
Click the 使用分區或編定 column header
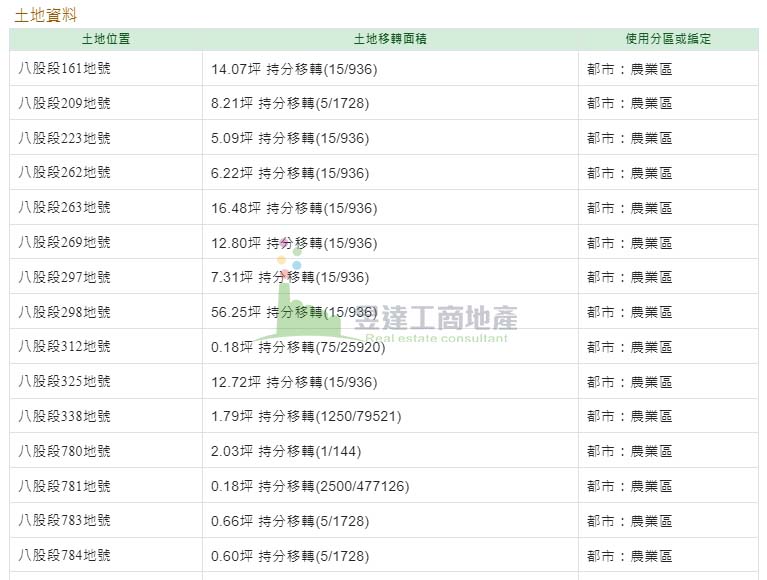coord(668,39)
